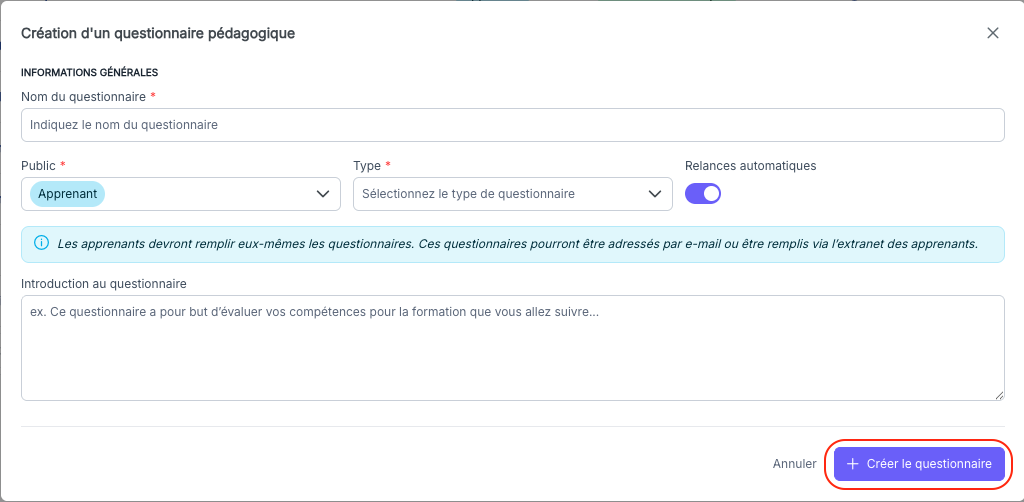Click the 'Introduction au questionnaire' text area

click(513, 348)
